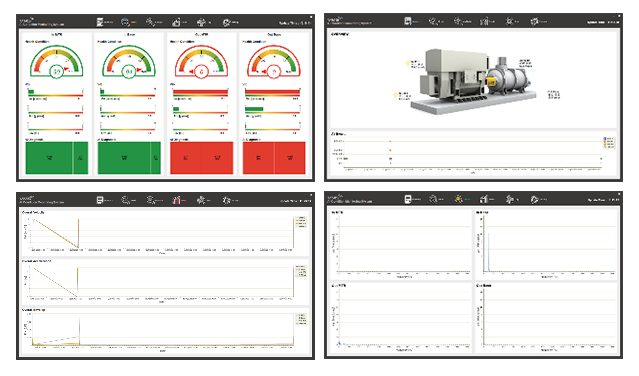Click first green health gauge dial
This screenshot has height=376, width=639.
click(56, 61)
